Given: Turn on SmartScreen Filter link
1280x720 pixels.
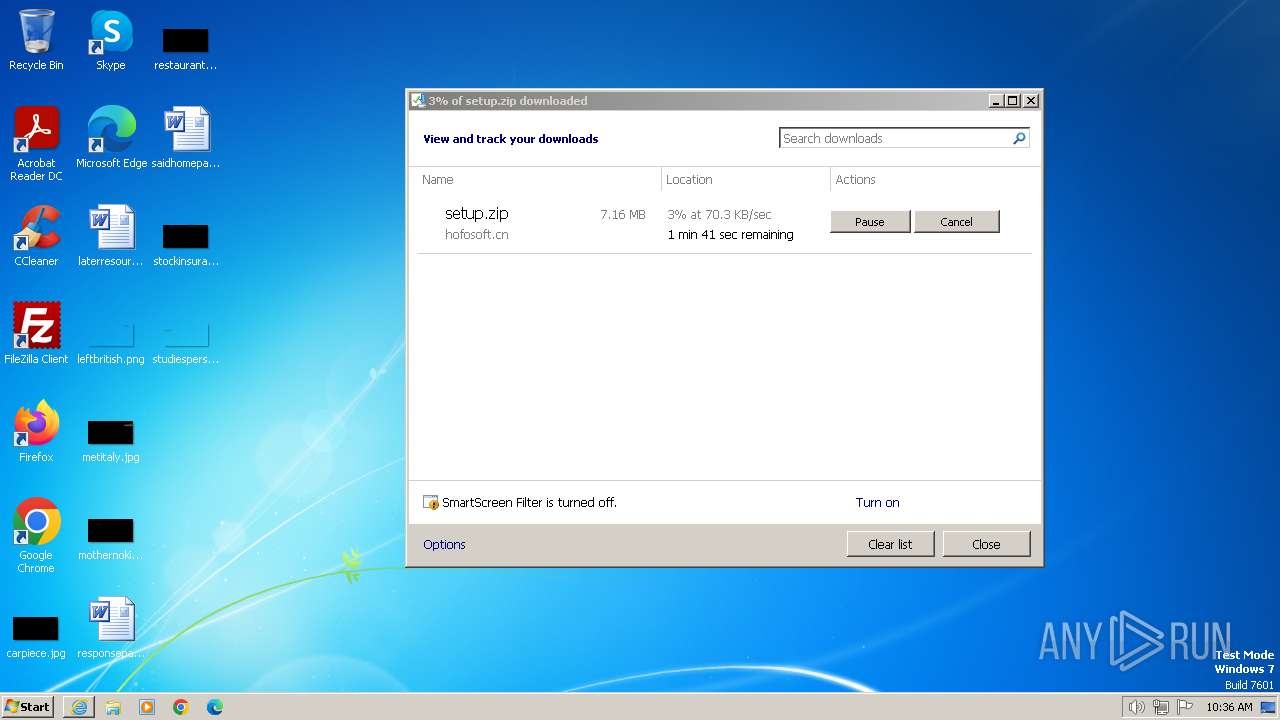Looking at the screenshot, I should point(877,502).
